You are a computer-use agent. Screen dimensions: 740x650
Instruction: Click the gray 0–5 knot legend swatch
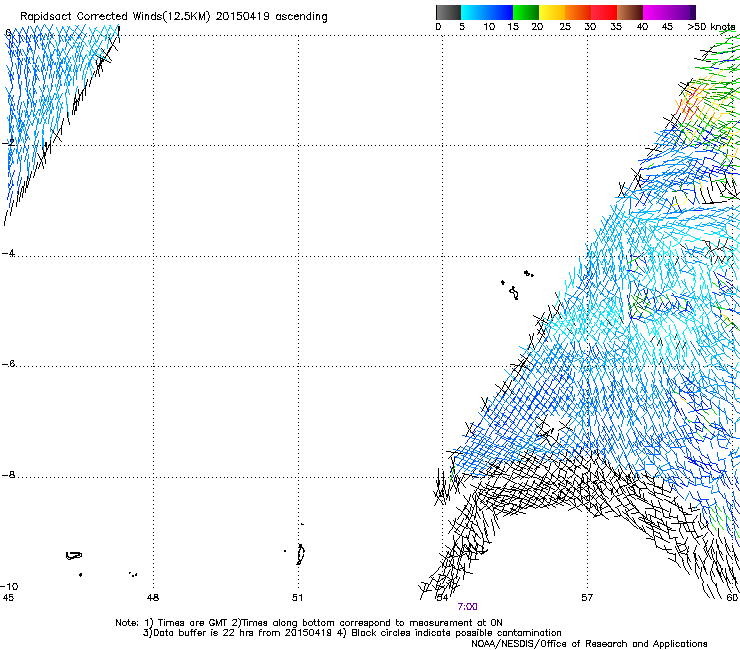click(x=448, y=12)
